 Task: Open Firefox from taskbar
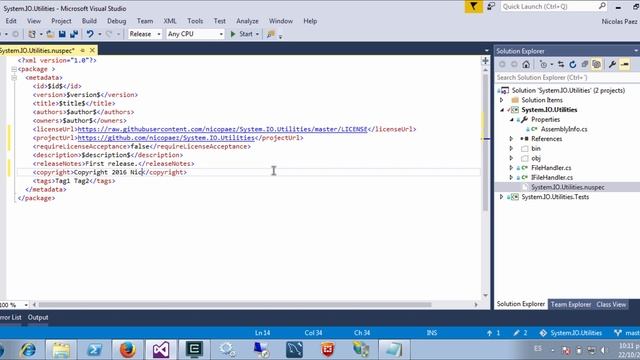pyautogui.click(x=127, y=350)
